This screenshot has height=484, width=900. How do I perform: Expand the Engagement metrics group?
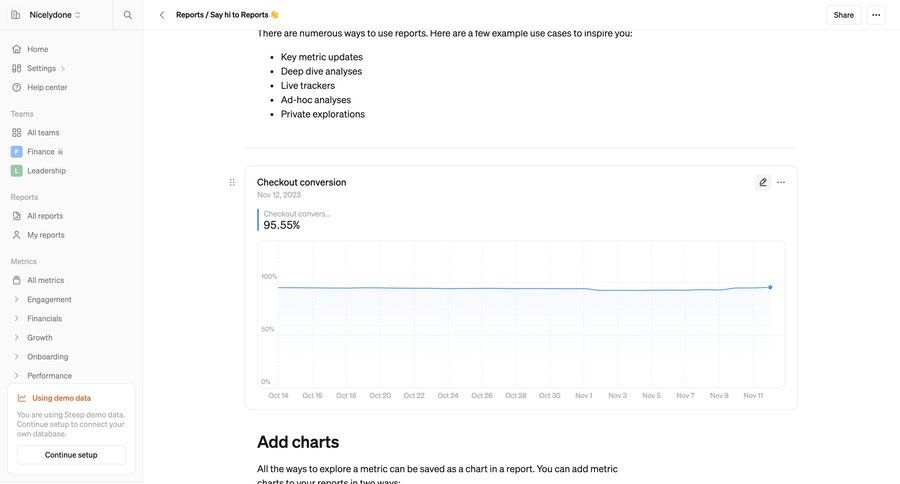[17, 299]
